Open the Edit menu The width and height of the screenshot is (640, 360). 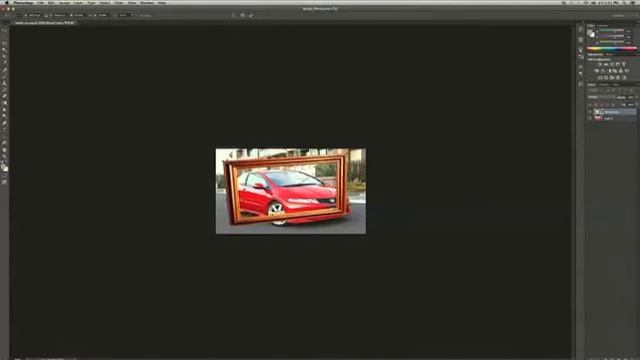click(51, 2)
